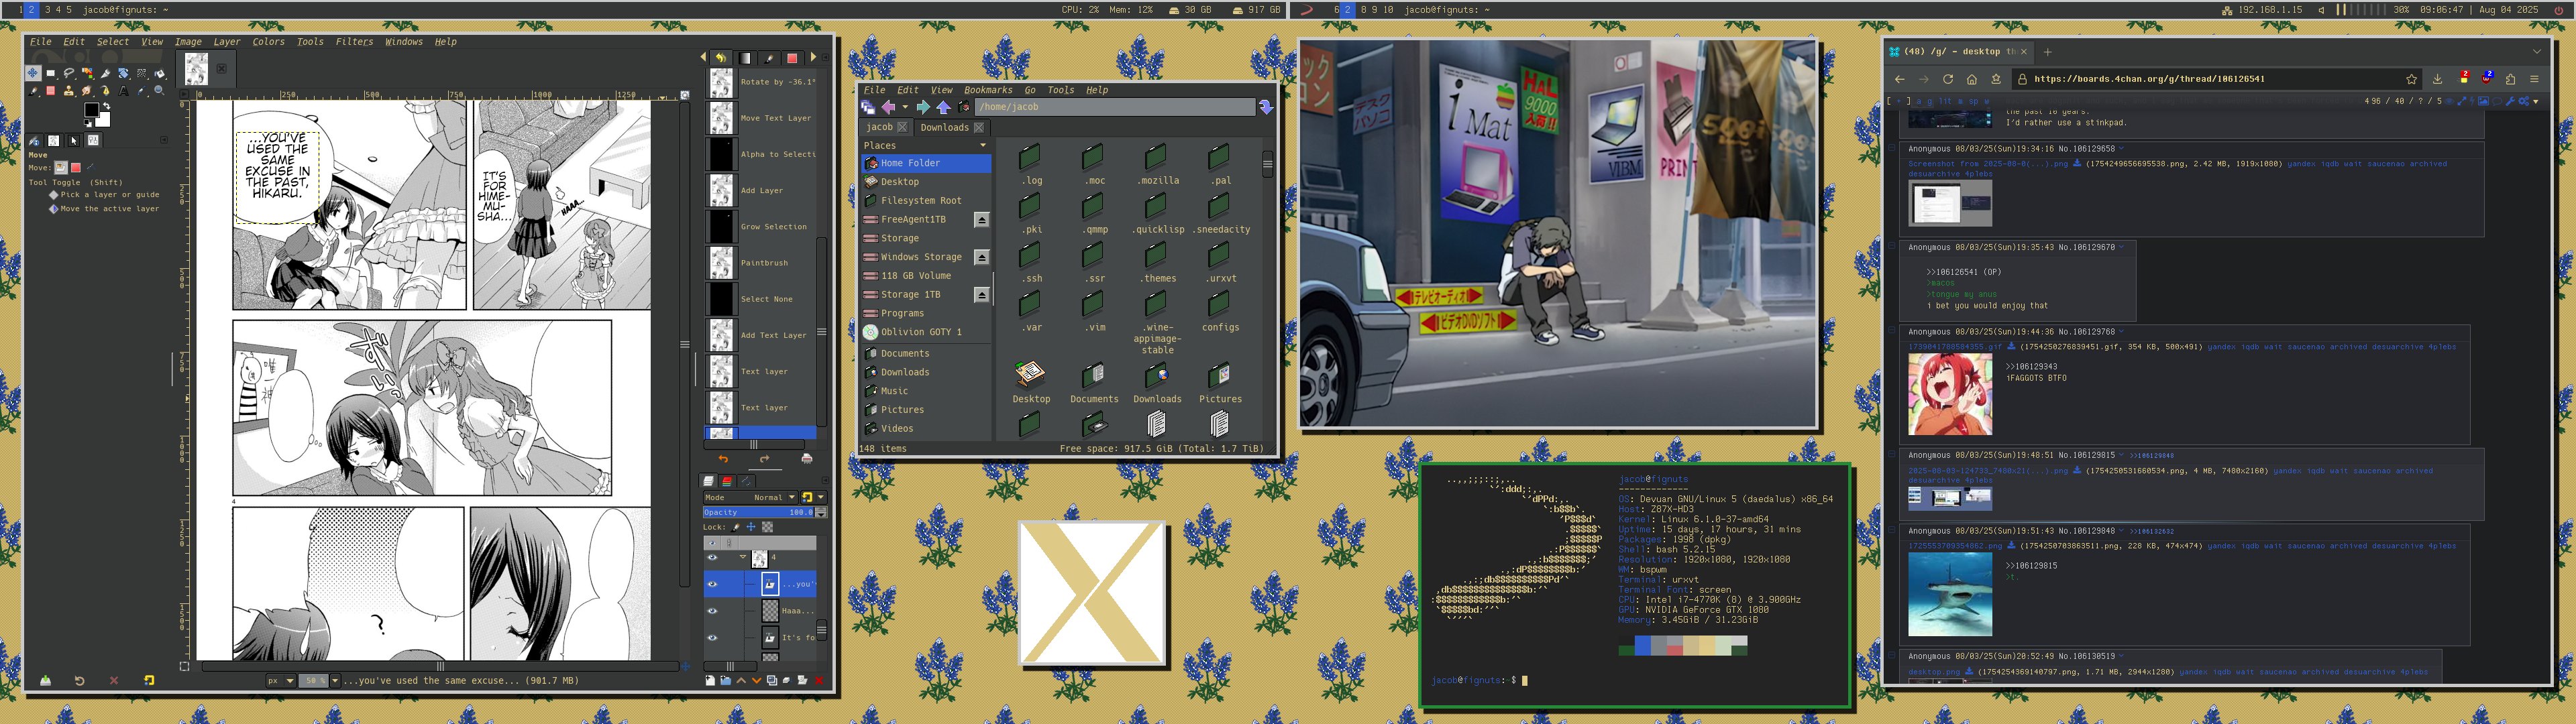Select "Pick a layer or guide" option
This screenshot has width=2576, height=724.
(x=104, y=195)
